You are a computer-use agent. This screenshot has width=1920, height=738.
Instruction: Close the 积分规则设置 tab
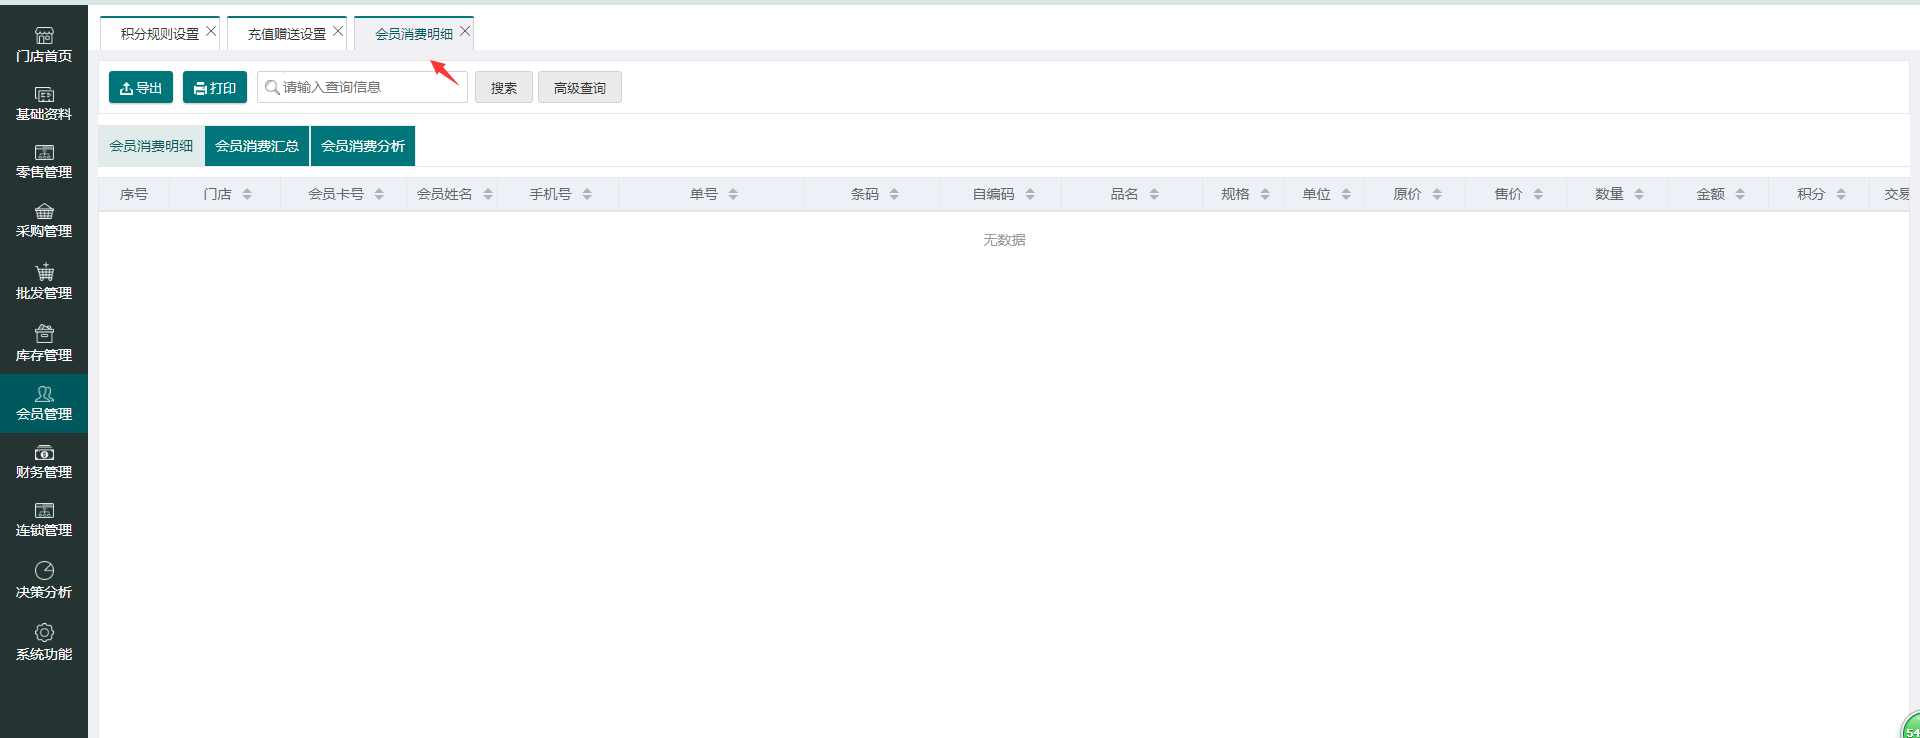click(211, 32)
